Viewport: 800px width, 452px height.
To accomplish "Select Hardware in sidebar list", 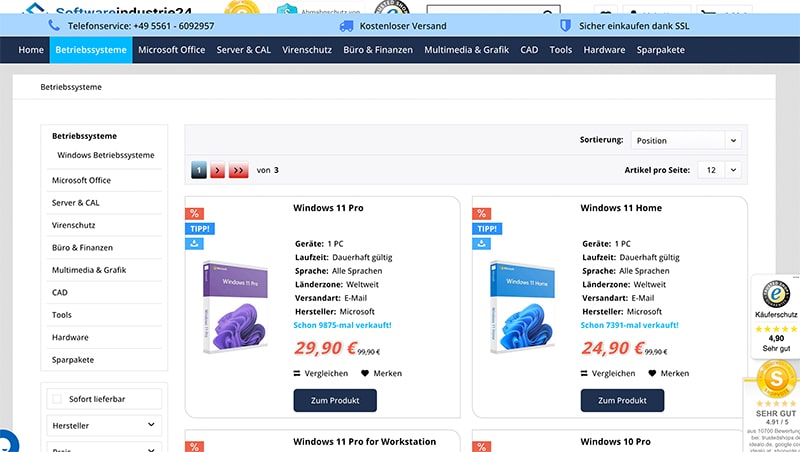I will [x=70, y=337].
